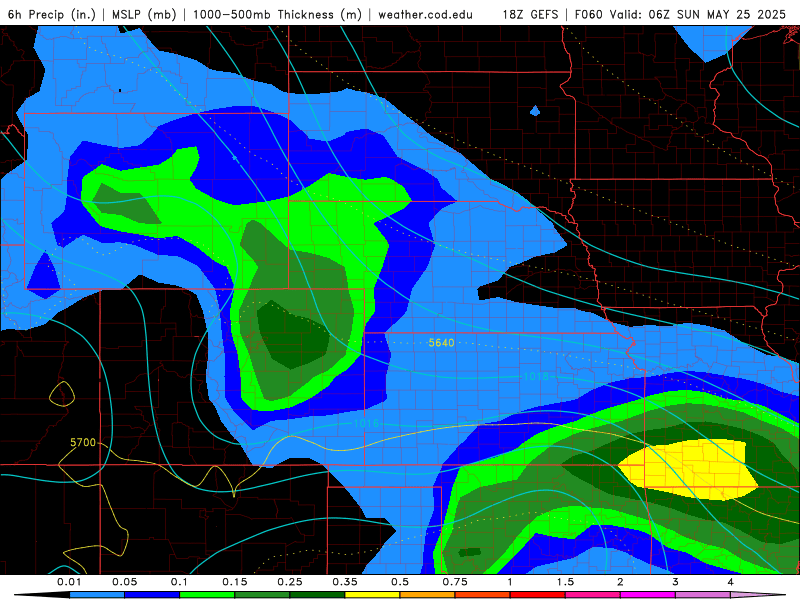
Task: Click the '0.05' colorbar value label
Action: [124, 582]
